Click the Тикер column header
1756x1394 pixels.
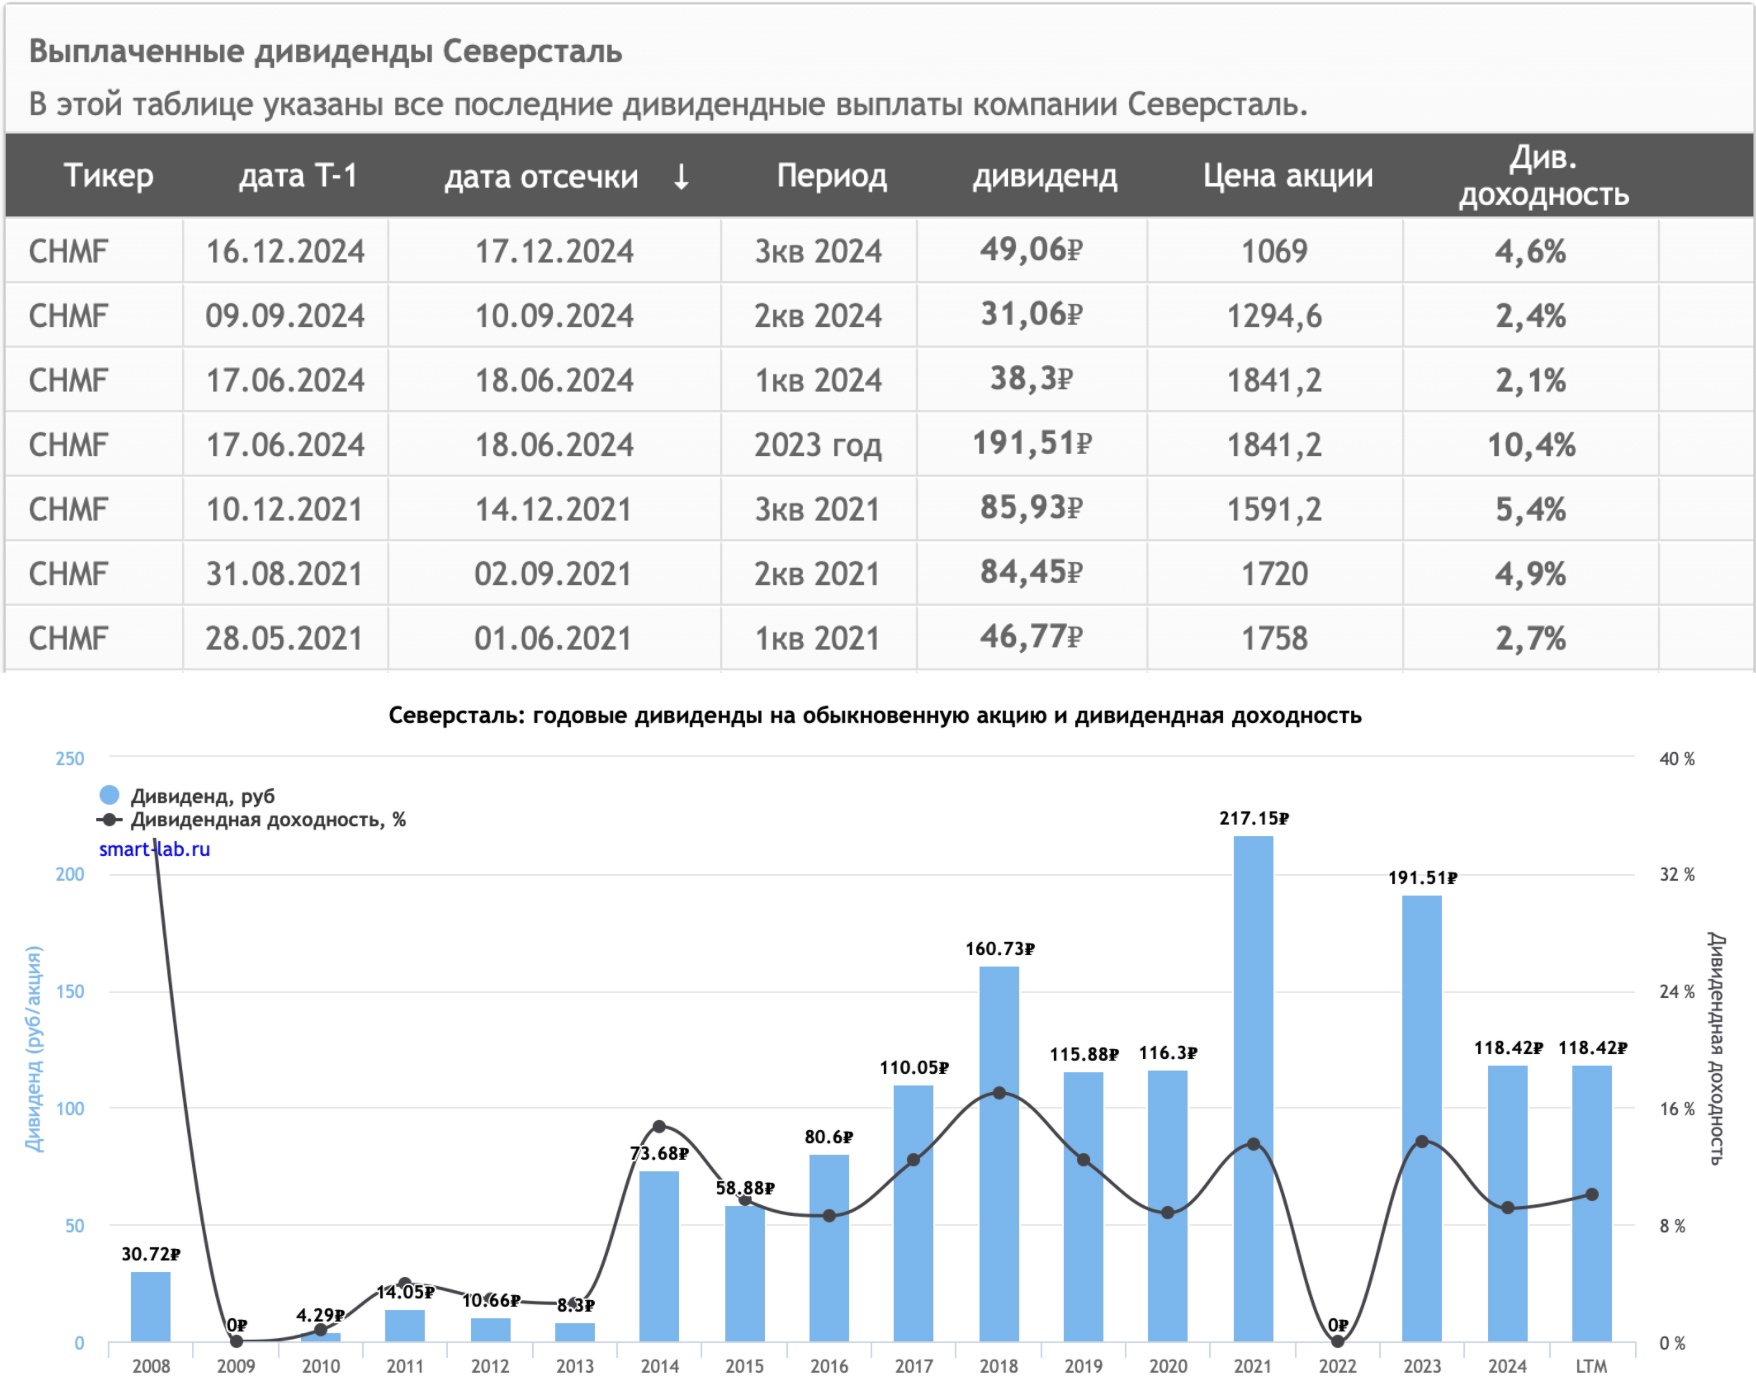(108, 176)
